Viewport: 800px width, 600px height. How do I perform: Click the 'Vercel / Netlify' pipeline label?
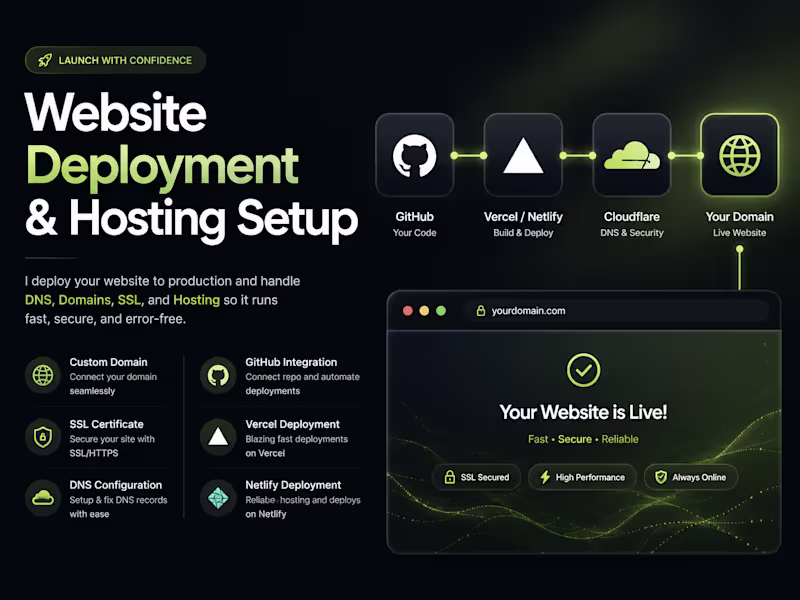(523, 217)
